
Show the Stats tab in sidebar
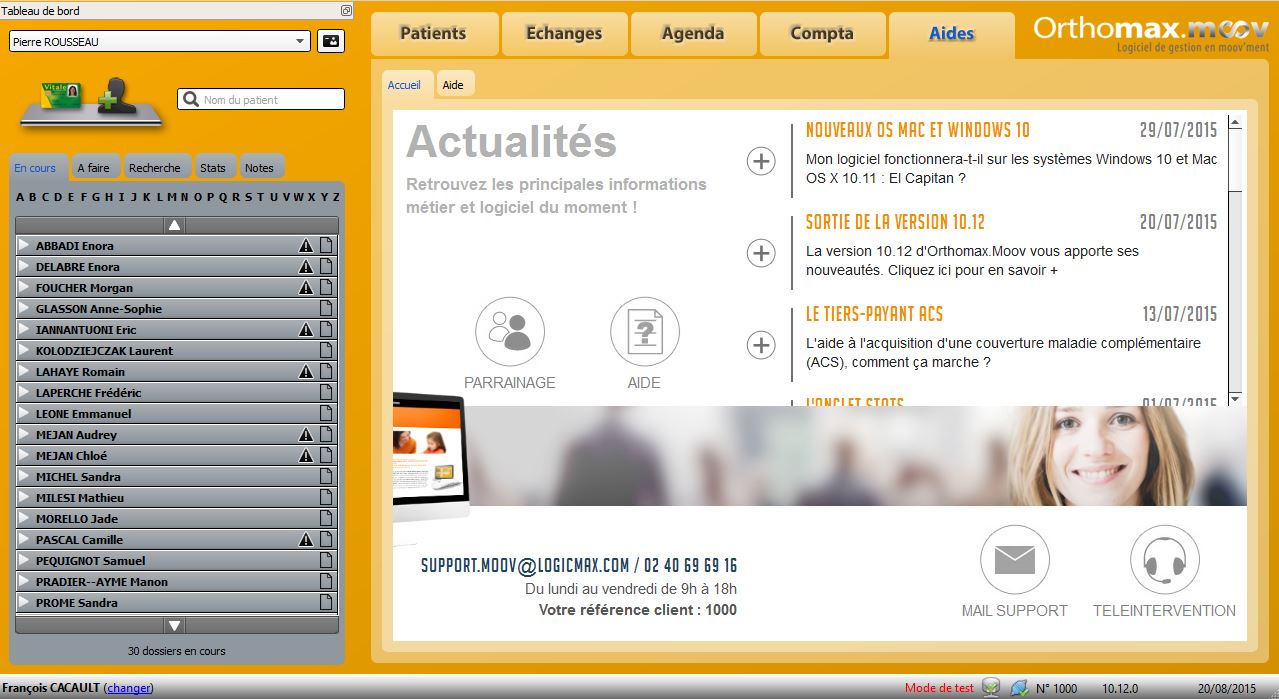tap(213, 168)
